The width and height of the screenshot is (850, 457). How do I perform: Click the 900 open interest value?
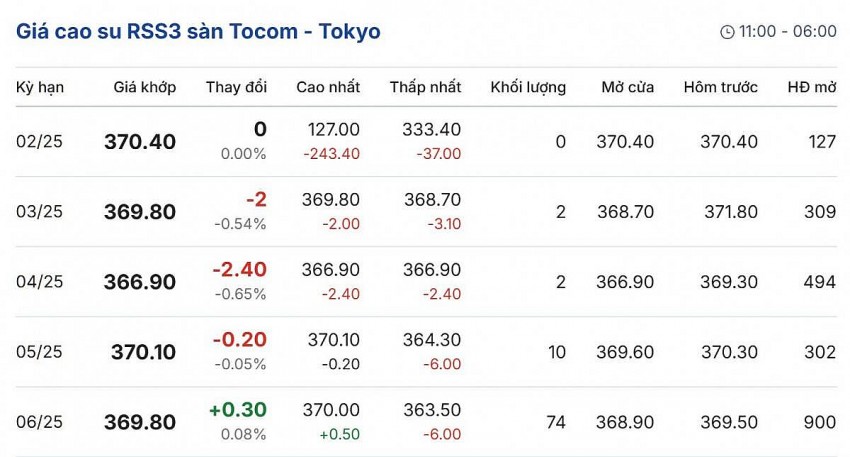click(x=820, y=422)
